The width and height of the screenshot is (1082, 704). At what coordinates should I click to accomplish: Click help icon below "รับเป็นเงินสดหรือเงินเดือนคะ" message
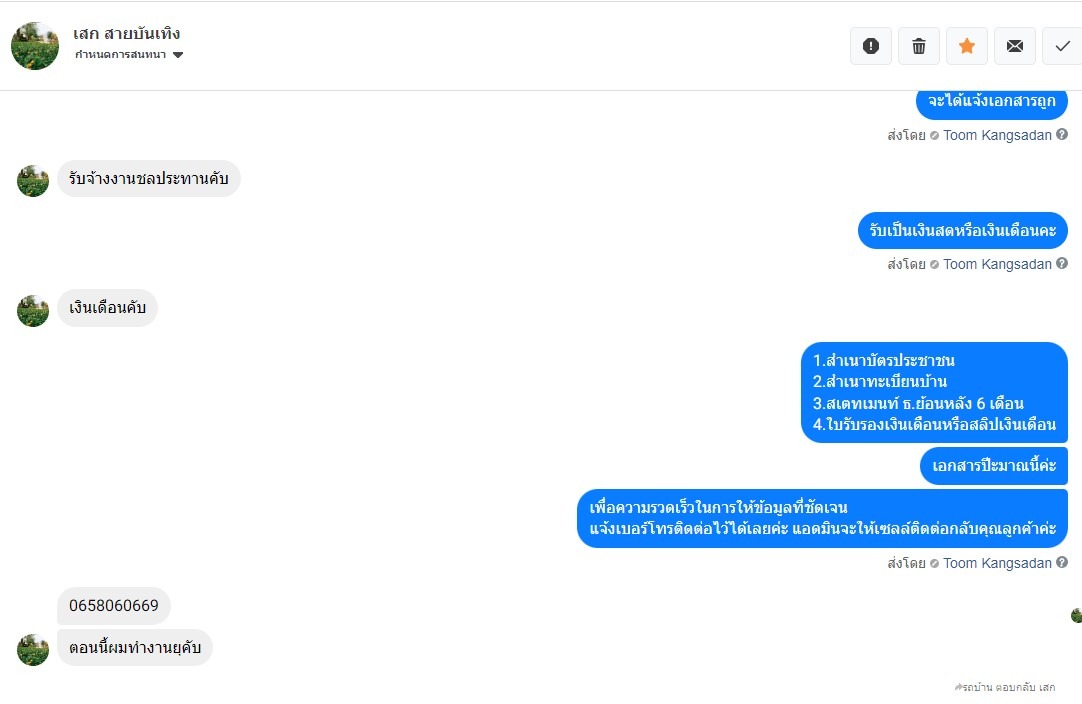(1062, 264)
